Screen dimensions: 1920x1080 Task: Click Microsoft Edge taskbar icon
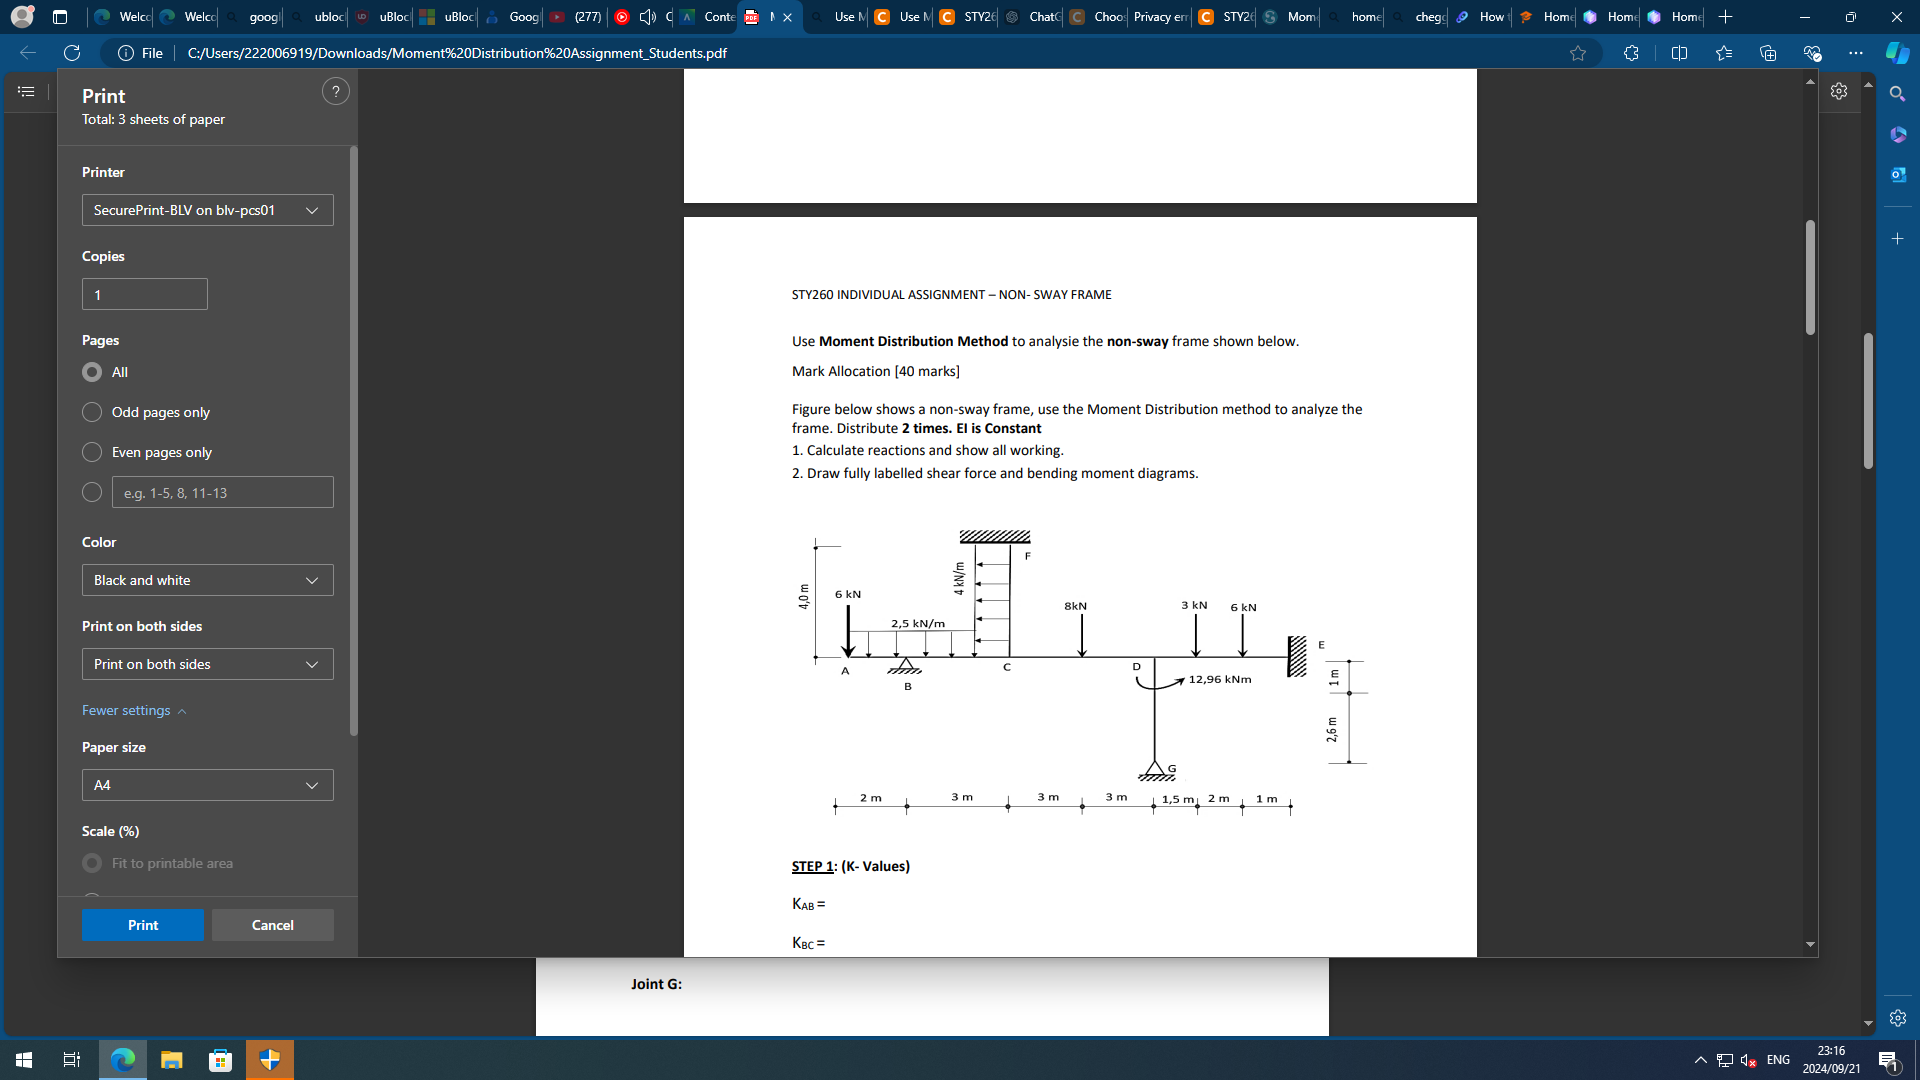click(x=123, y=1060)
